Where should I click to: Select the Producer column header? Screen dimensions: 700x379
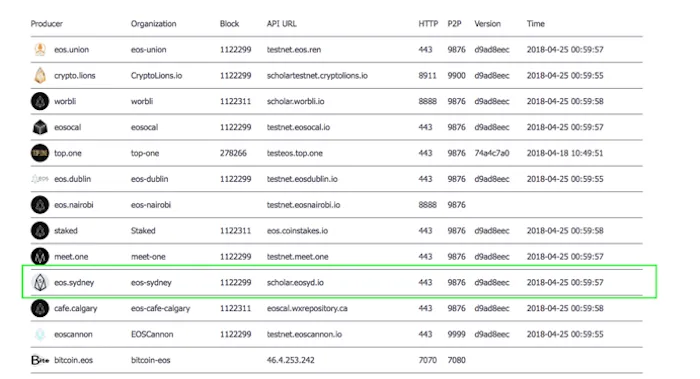coord(46,24)
